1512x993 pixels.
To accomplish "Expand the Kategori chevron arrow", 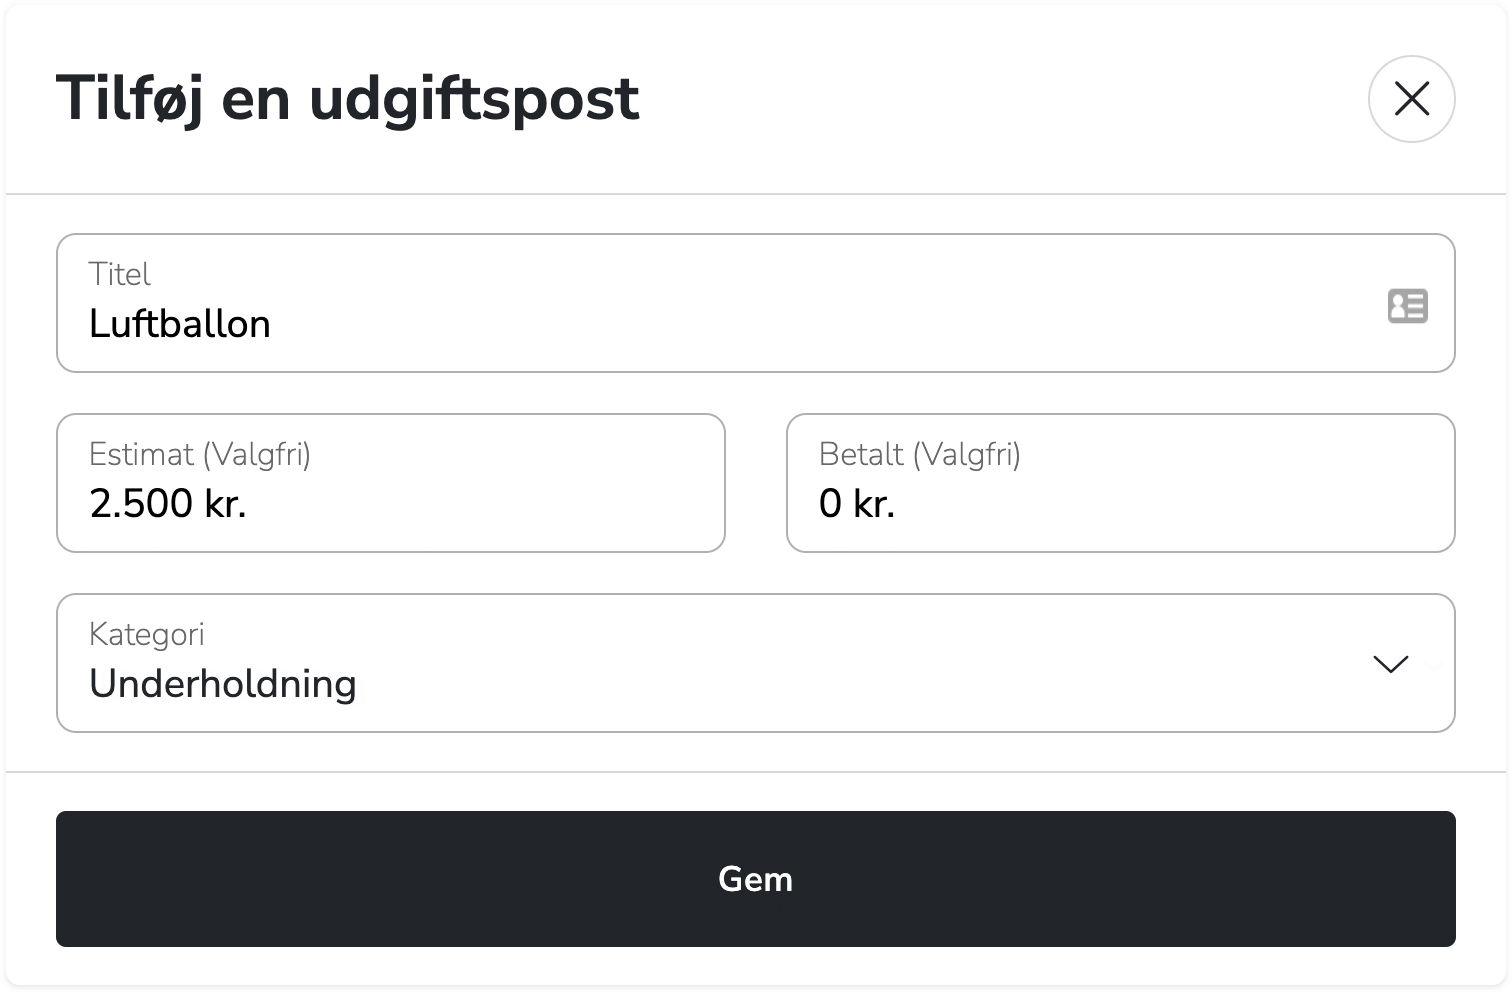I will tap(1390, 664).
